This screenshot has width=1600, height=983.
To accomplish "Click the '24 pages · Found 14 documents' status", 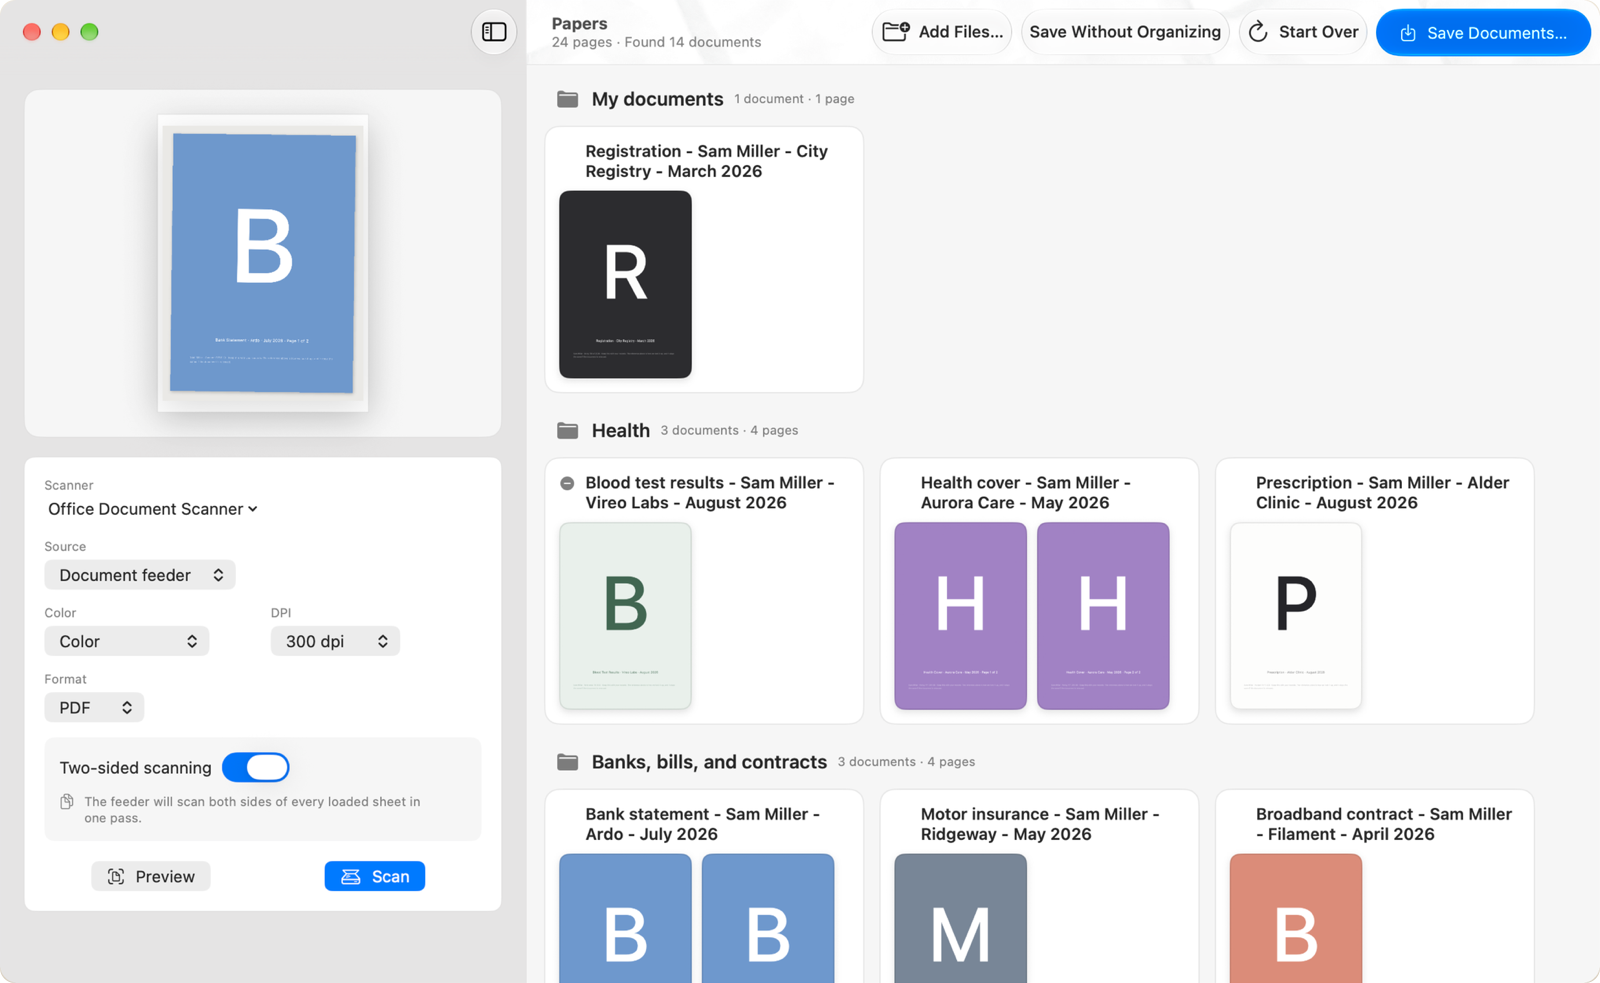I will [x=656, y=42].
